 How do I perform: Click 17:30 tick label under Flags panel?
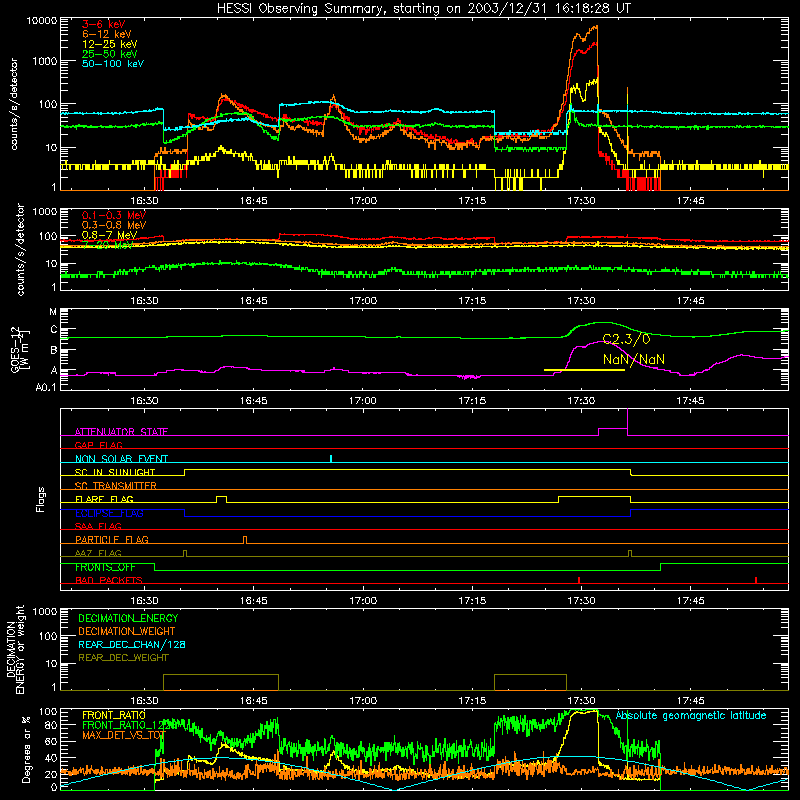tap(581, 601)
